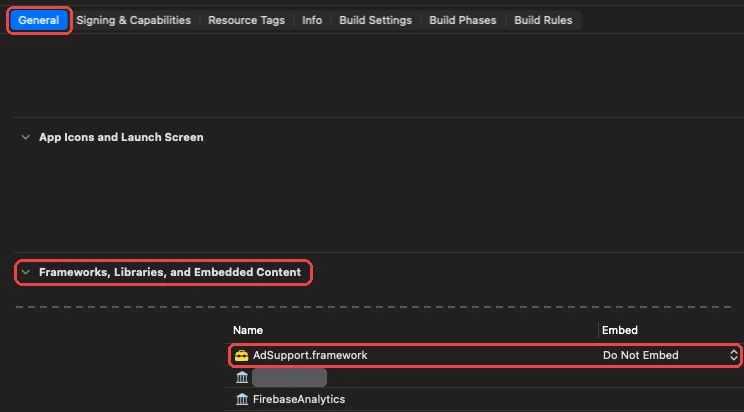Viewport: 744px width, 412px height.
Task: Select the FirebaseAnalytics library row
Action: click(x=484, y=399)
